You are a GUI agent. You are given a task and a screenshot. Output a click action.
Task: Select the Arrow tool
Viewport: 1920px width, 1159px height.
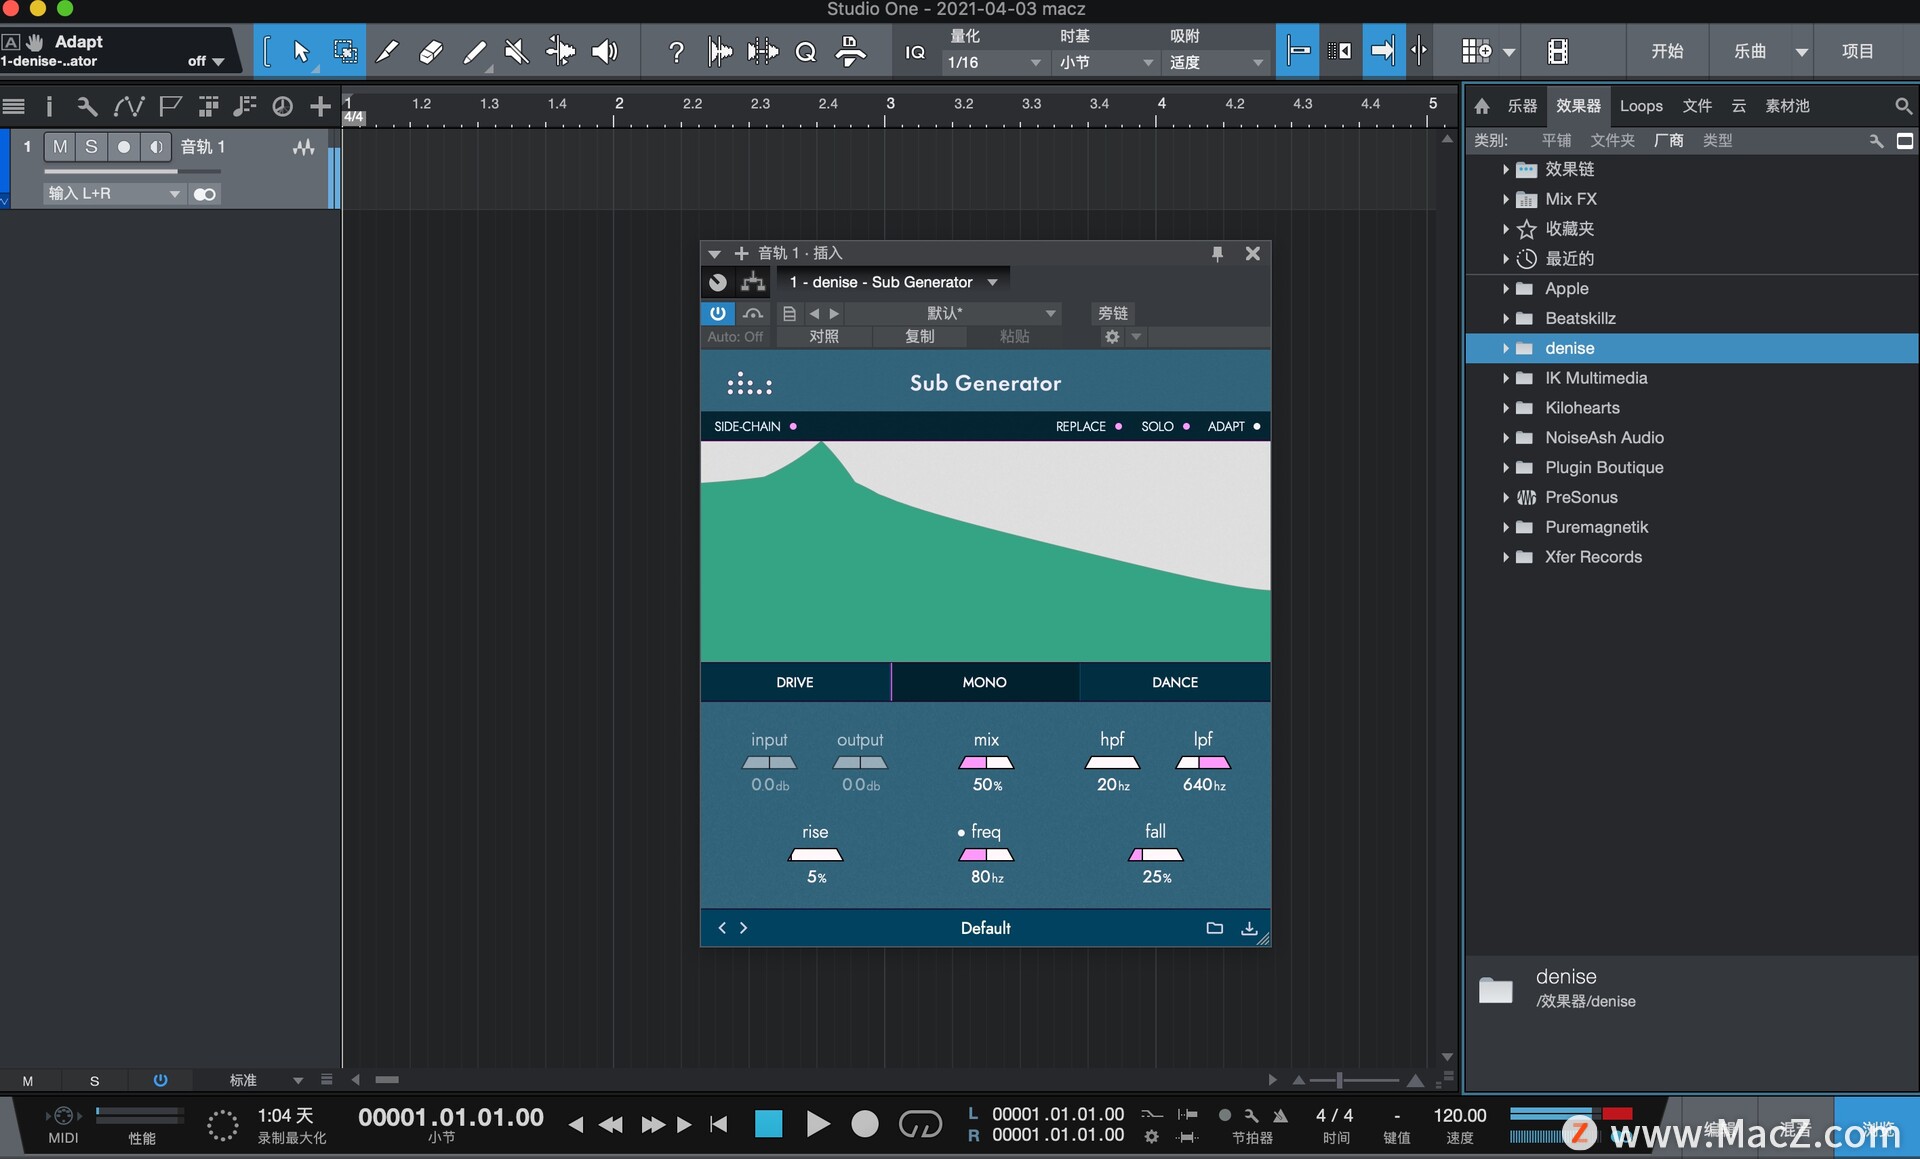pyautogui.click(x=300, y=51)
